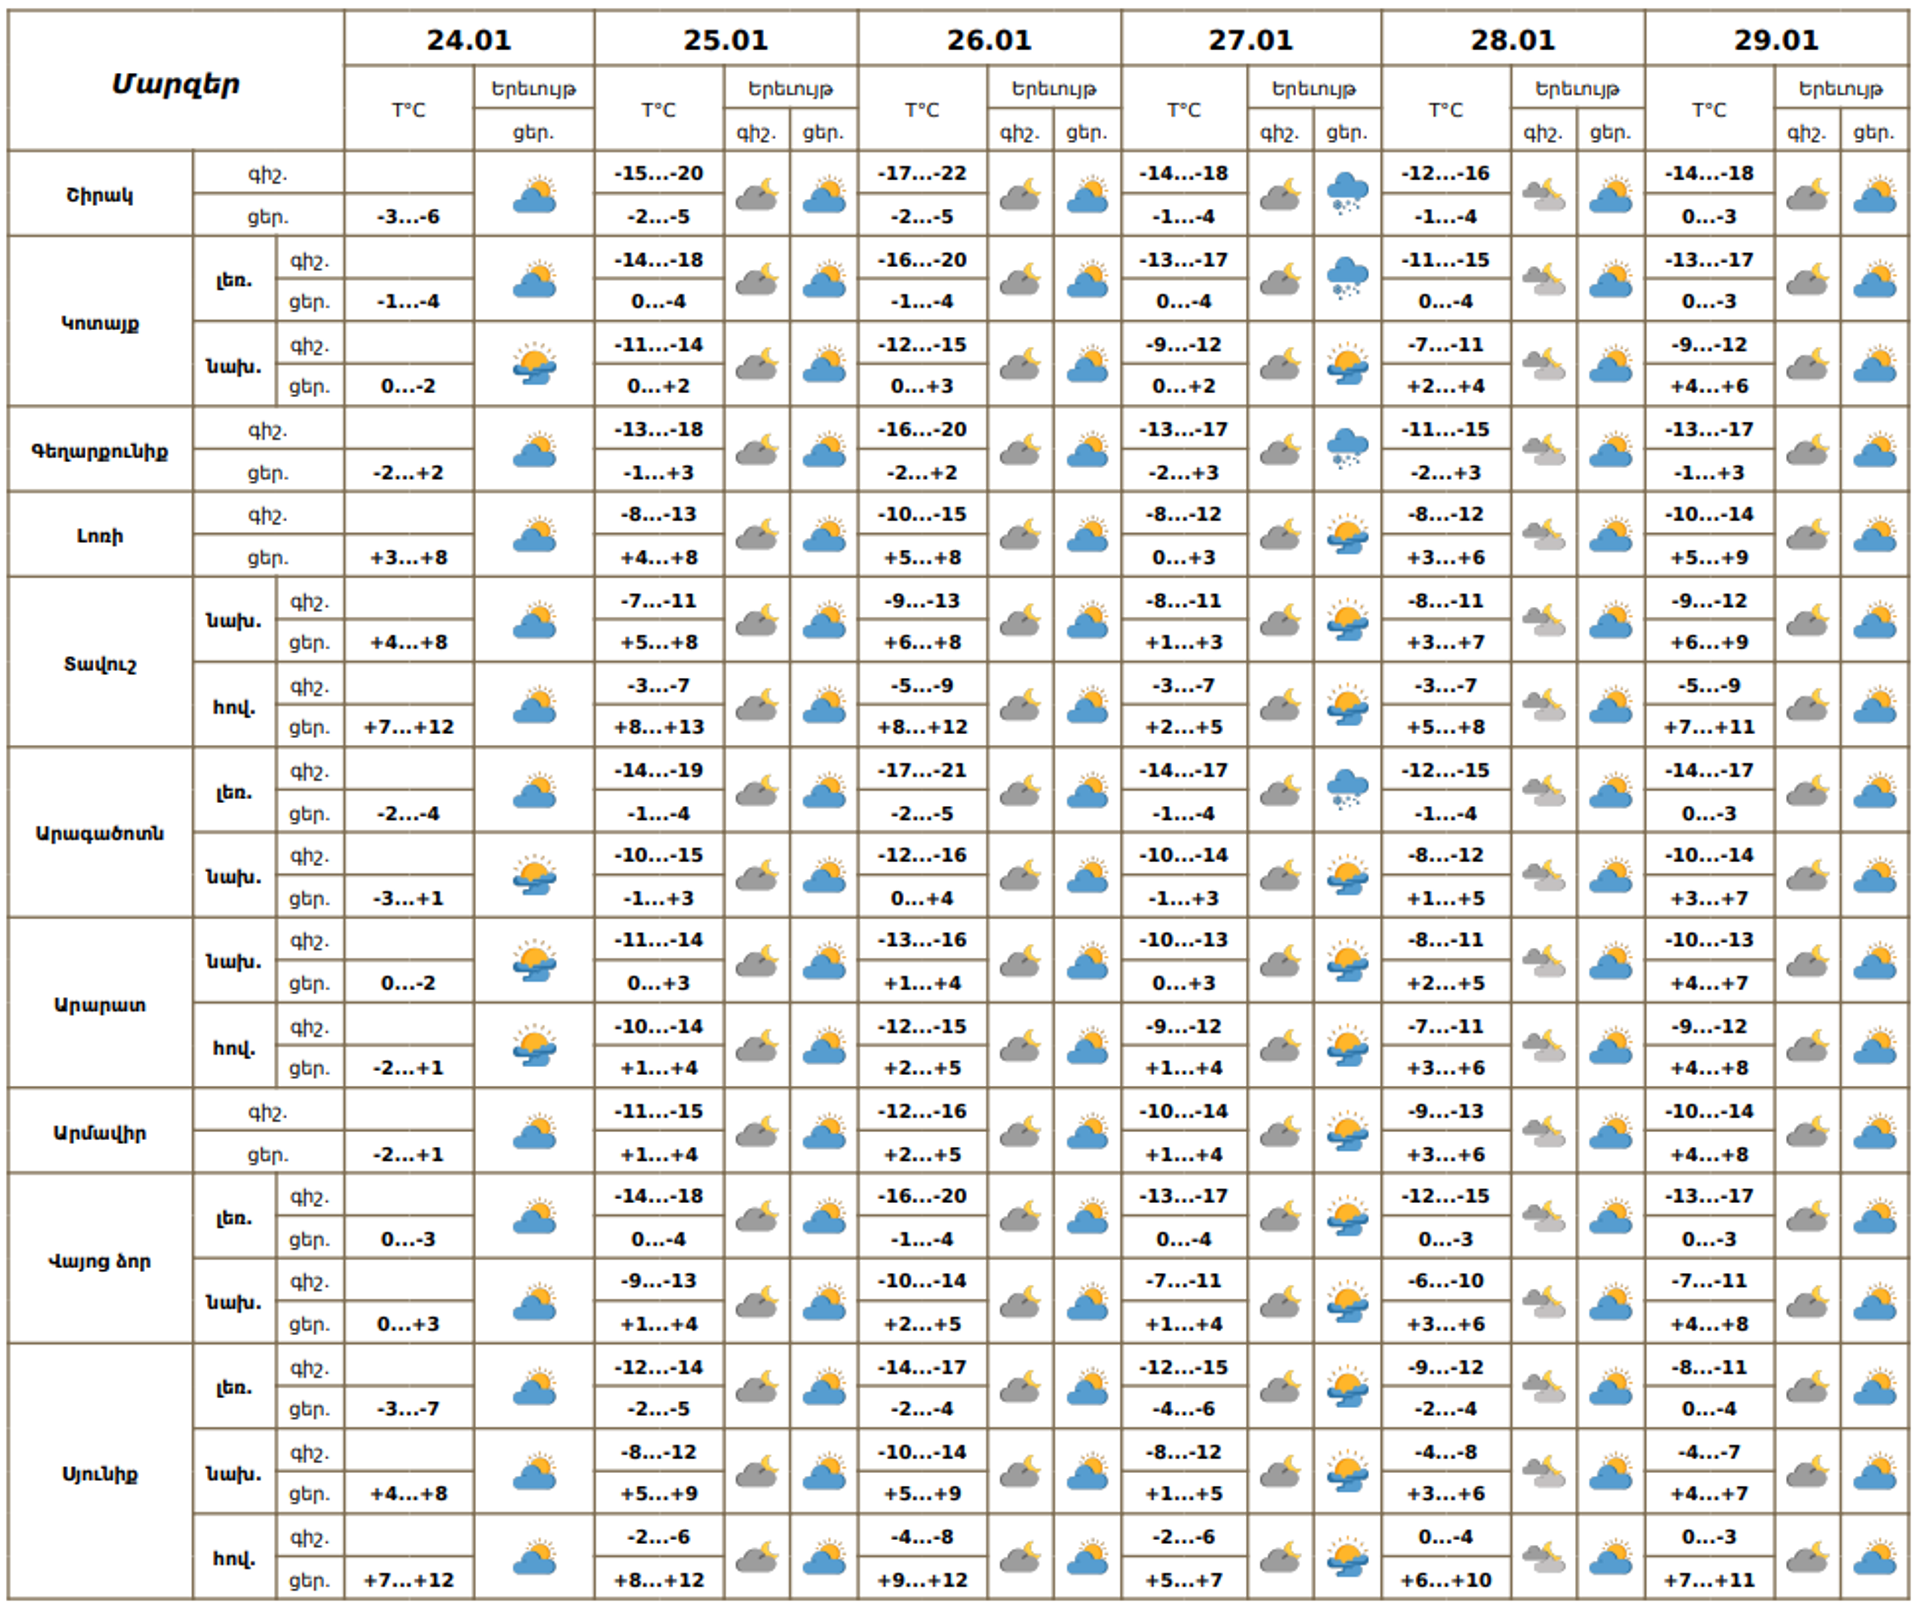
Task: Click Արմավիր windy sun icon under 27.01
Action: (1347, 1132)
